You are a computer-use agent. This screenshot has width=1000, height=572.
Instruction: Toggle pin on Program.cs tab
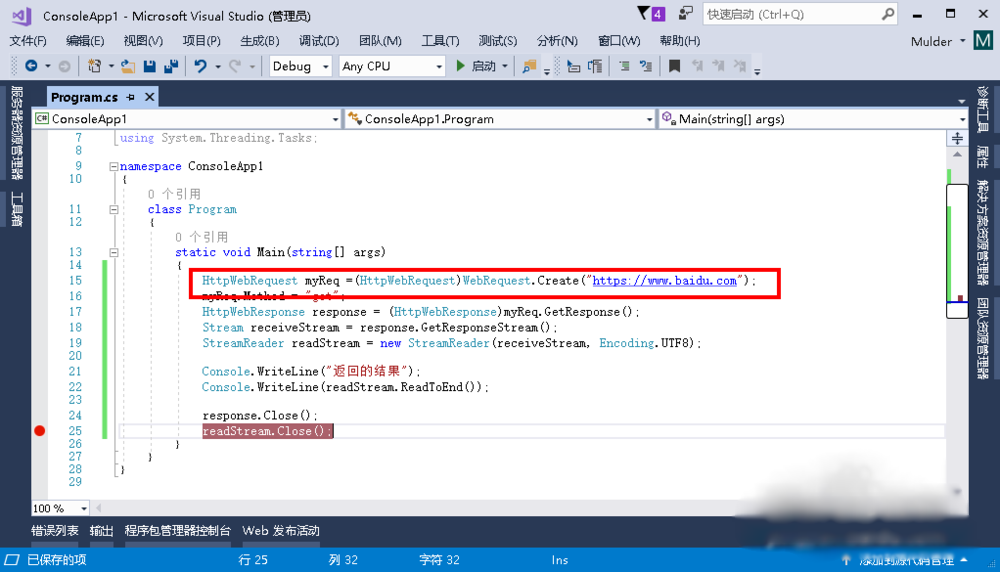pos(131,97)
